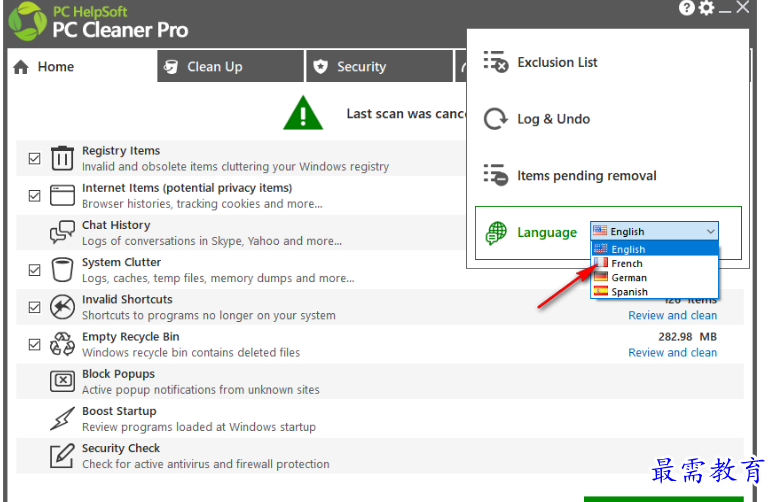Click the "Block Popups" heading text
The image size is (773, 502).
118,374
